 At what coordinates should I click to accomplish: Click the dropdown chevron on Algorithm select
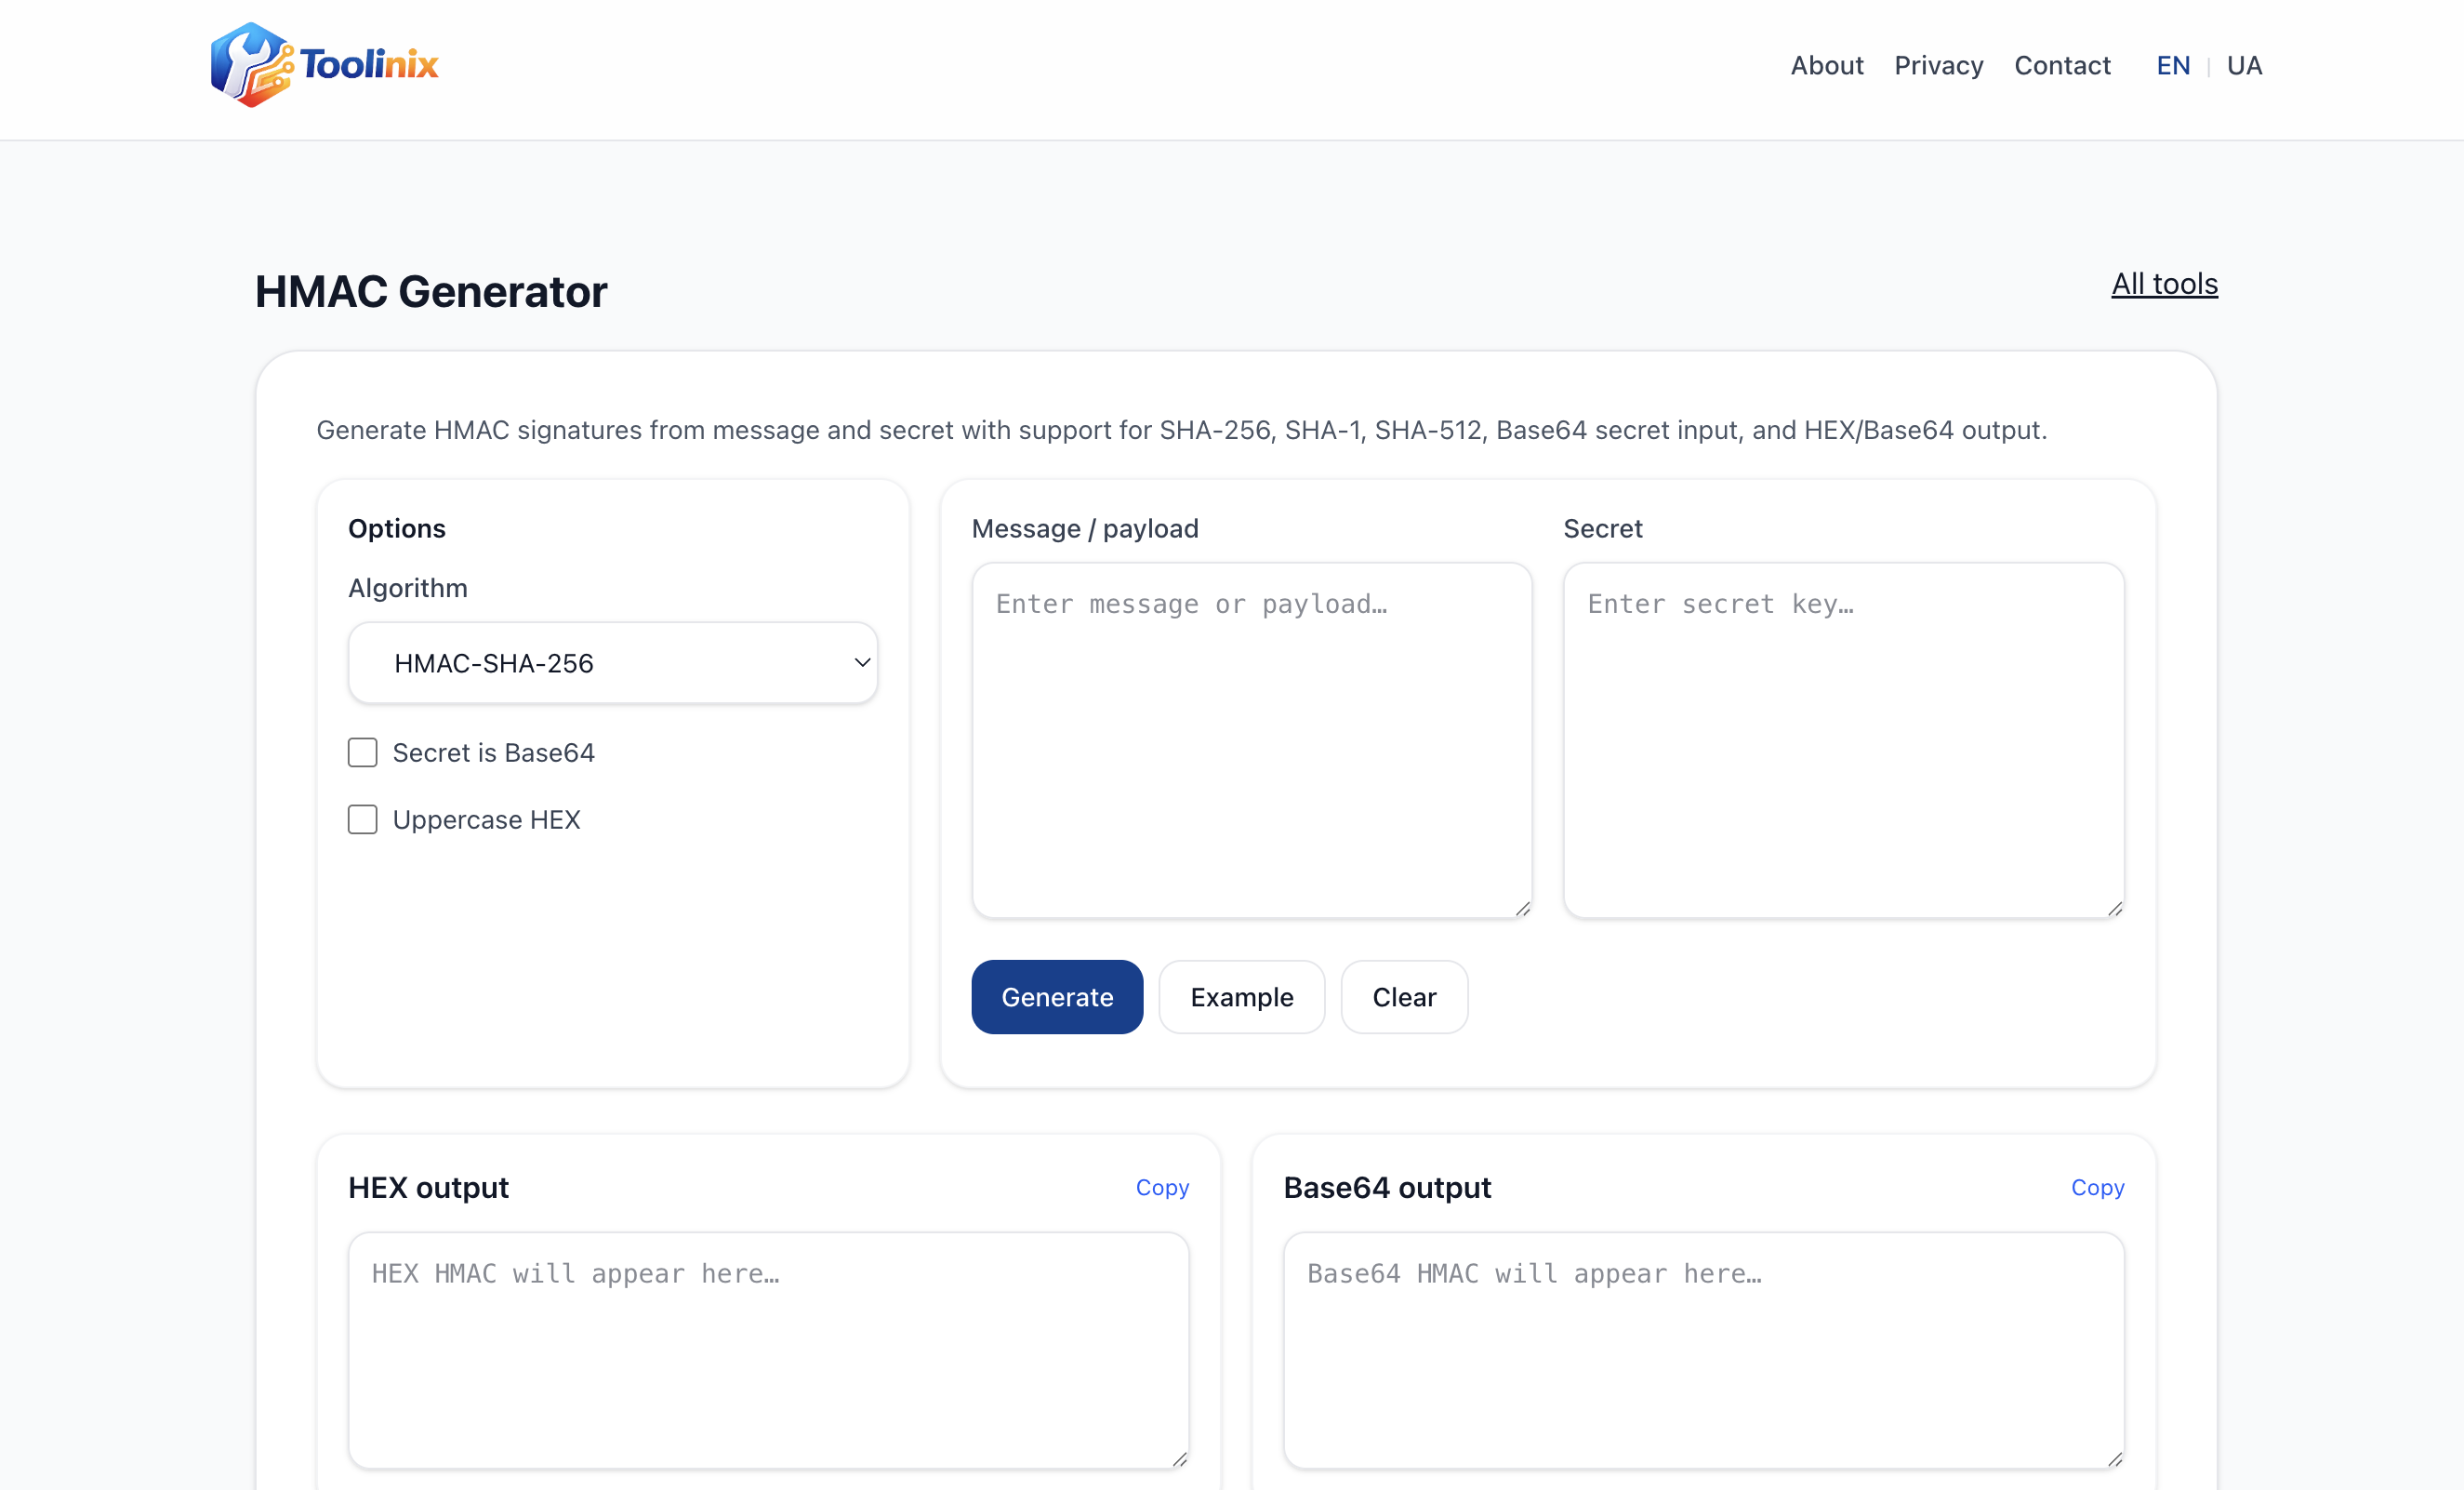click(x=861, y=663)
